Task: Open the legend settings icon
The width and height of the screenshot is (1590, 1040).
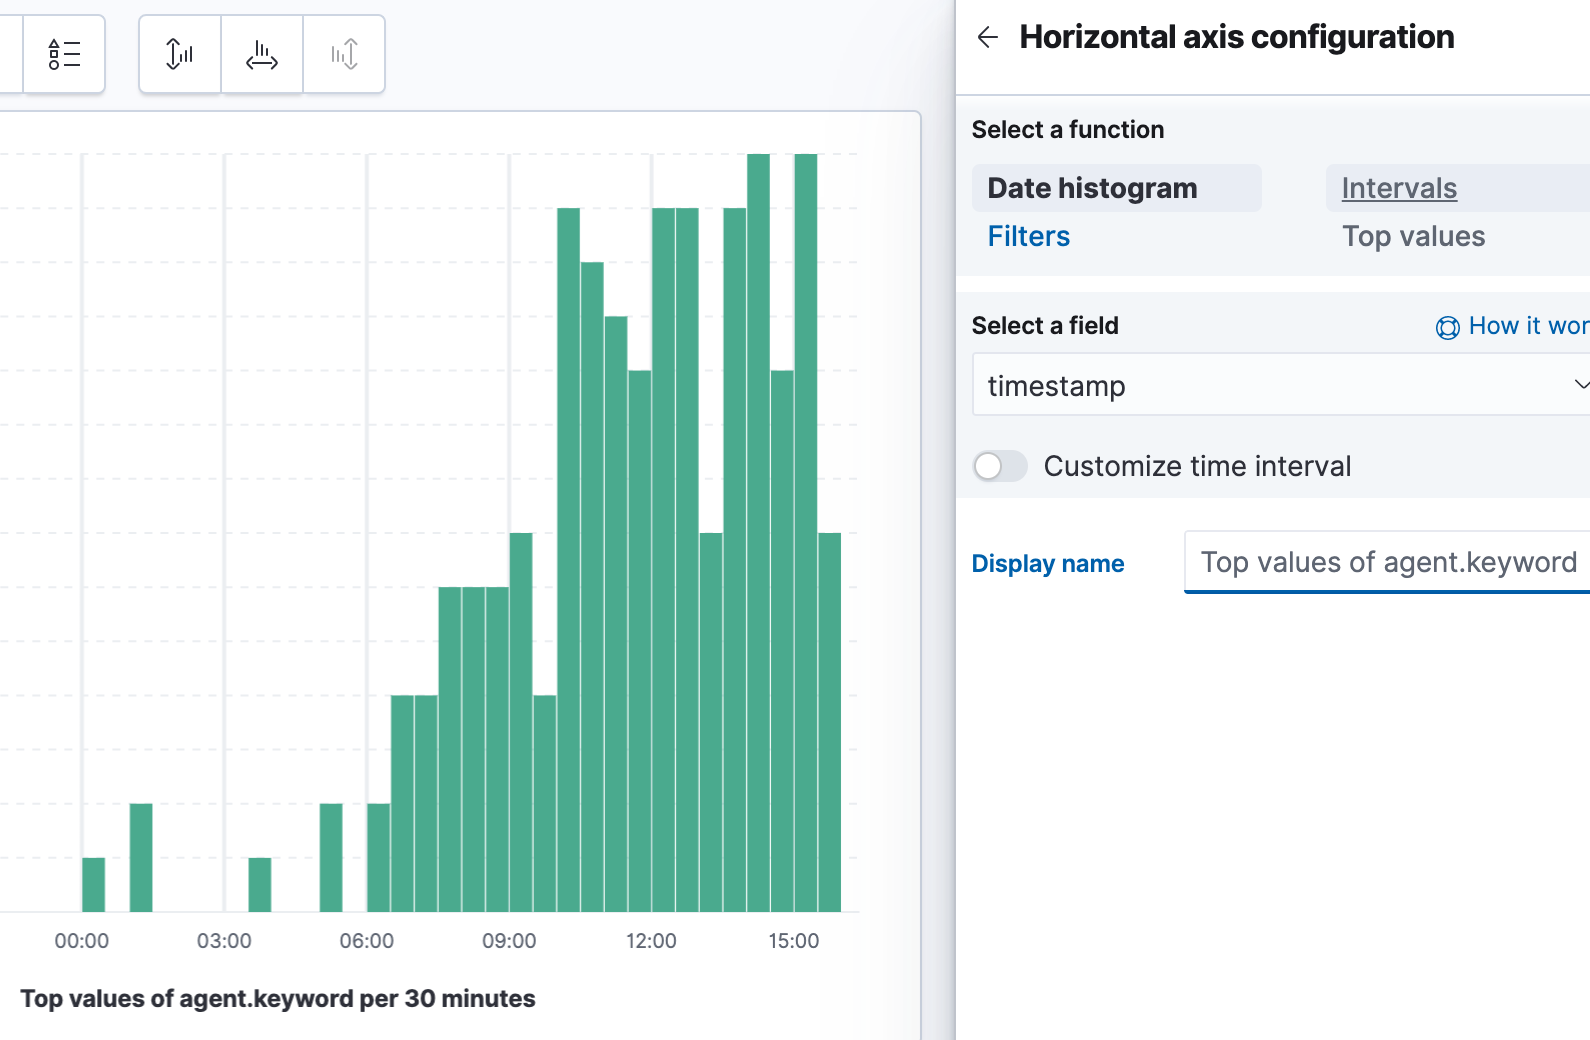Action: point(64,54)
